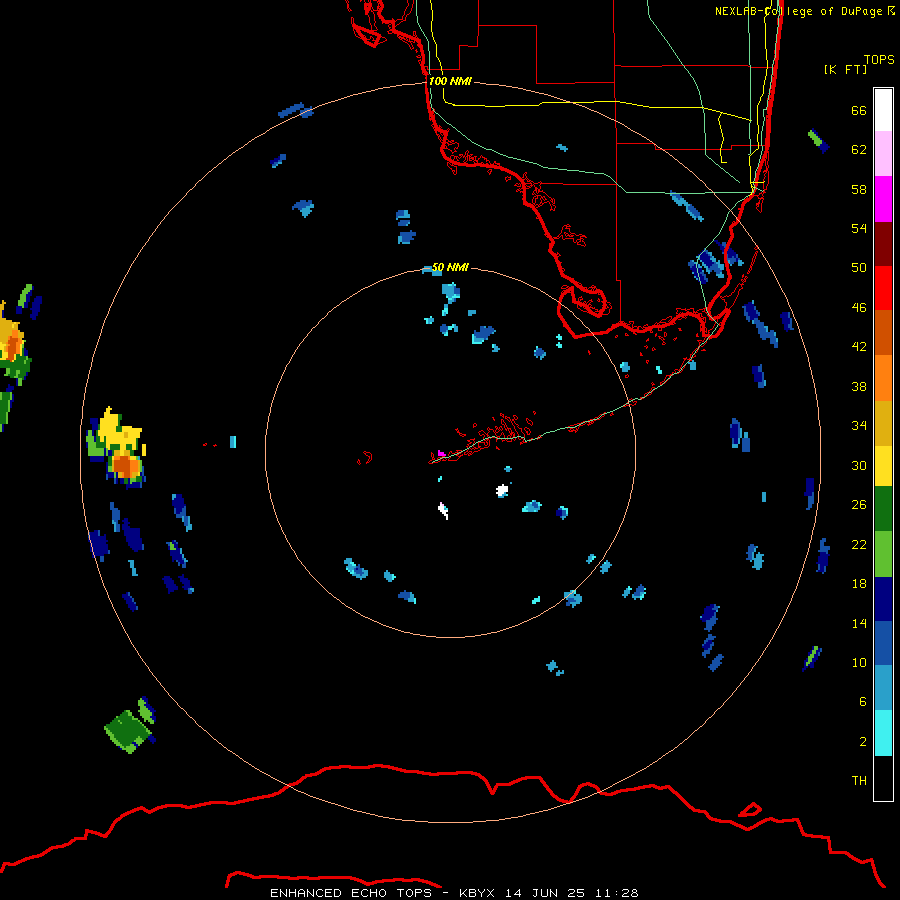Click the legend value 2
This screenshot has height=900, width=900.
(x=862, y=741)
